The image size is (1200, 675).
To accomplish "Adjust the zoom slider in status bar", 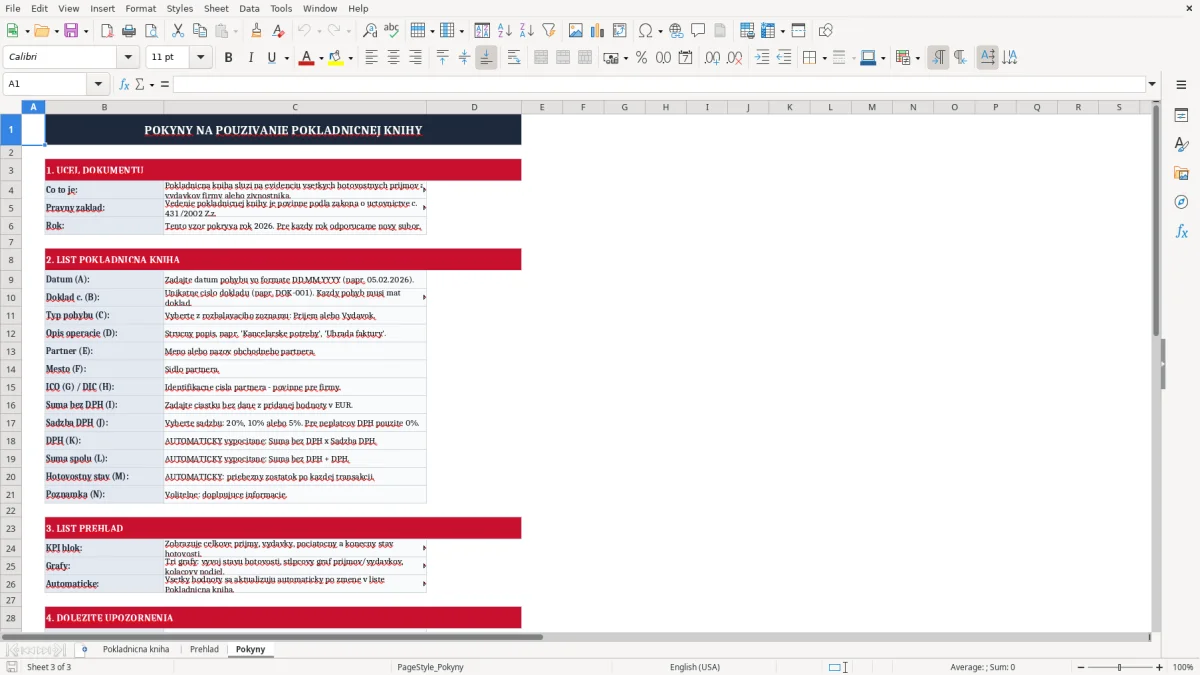I will (x=1119, y=667).
